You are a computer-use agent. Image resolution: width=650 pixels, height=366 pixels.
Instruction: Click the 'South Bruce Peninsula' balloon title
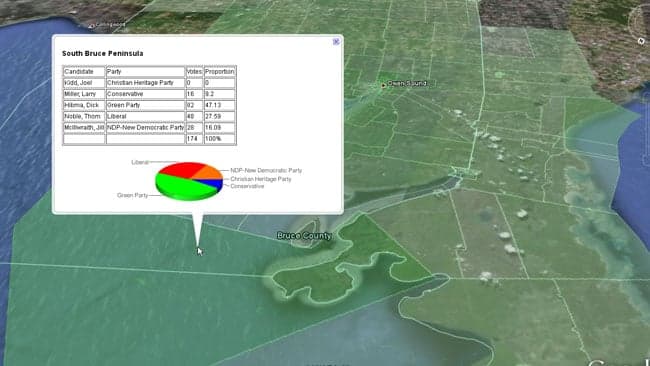(102, 53)
